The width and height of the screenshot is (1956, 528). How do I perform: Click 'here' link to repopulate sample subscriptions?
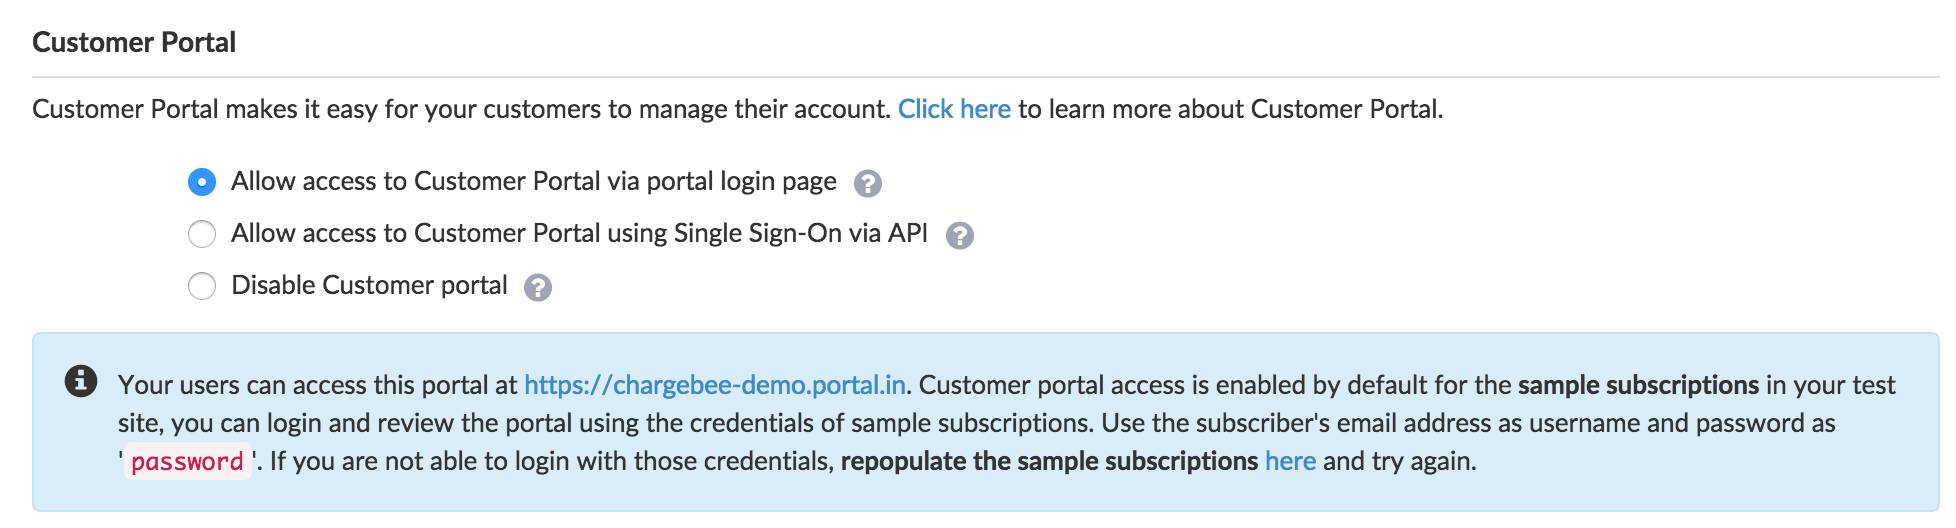(x=1290, y=461)
